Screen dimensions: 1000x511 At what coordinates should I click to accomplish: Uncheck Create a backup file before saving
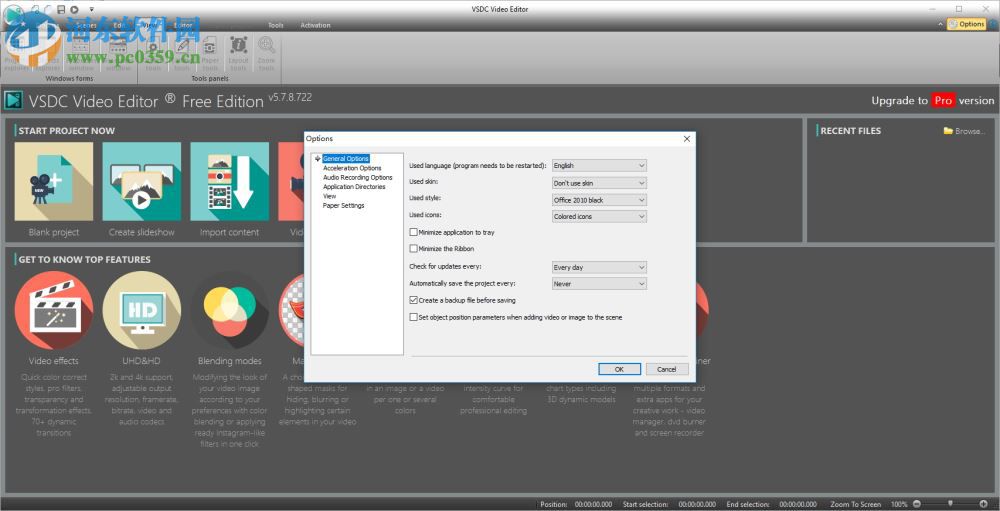click(413, 300)
